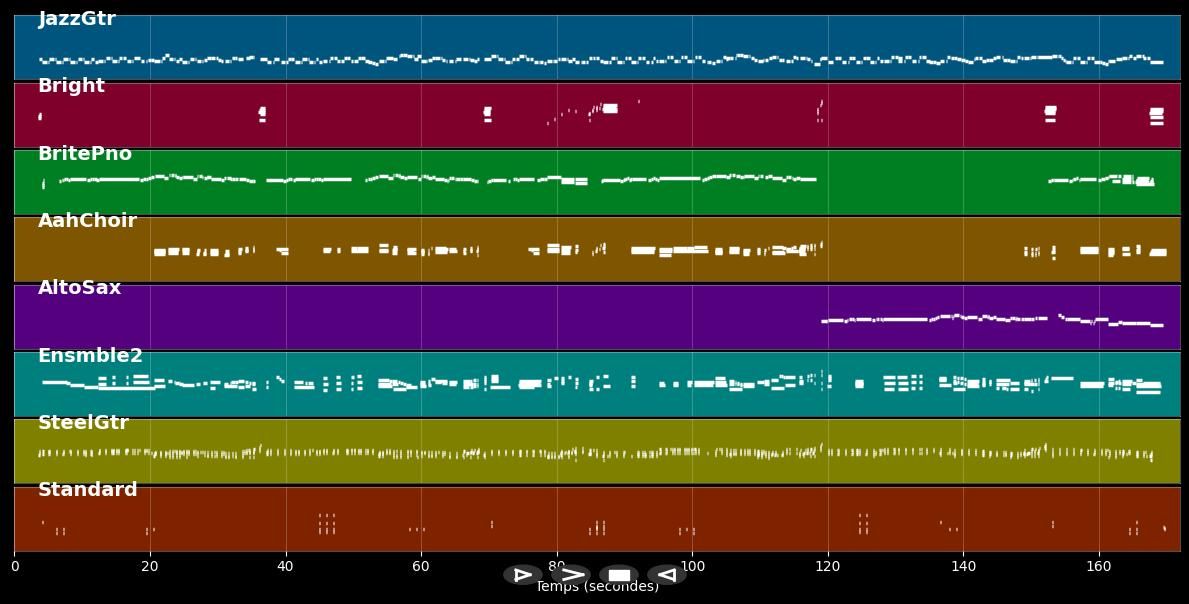1189x604 pixels.
Task: Click the SteelGtr track name
Action: tap(83, 423)
